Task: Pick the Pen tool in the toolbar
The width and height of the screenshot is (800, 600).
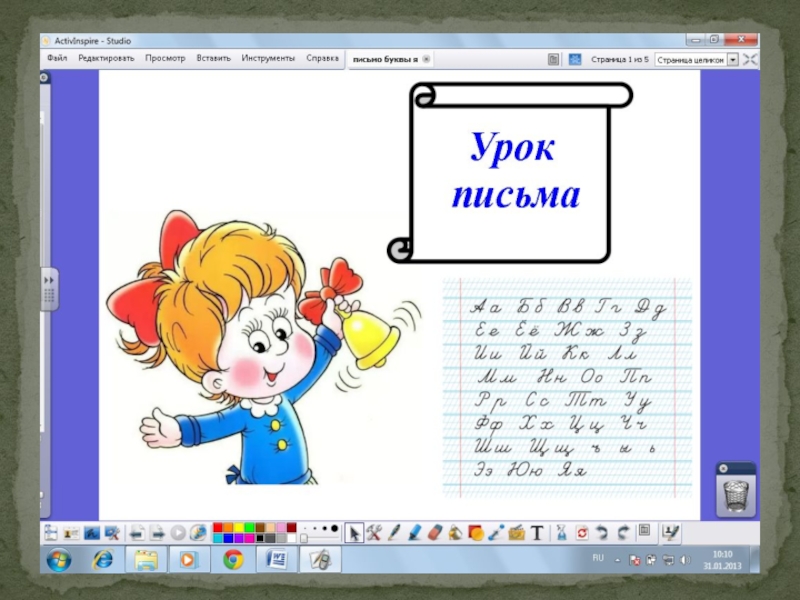Action: click(x=395, y=532)
